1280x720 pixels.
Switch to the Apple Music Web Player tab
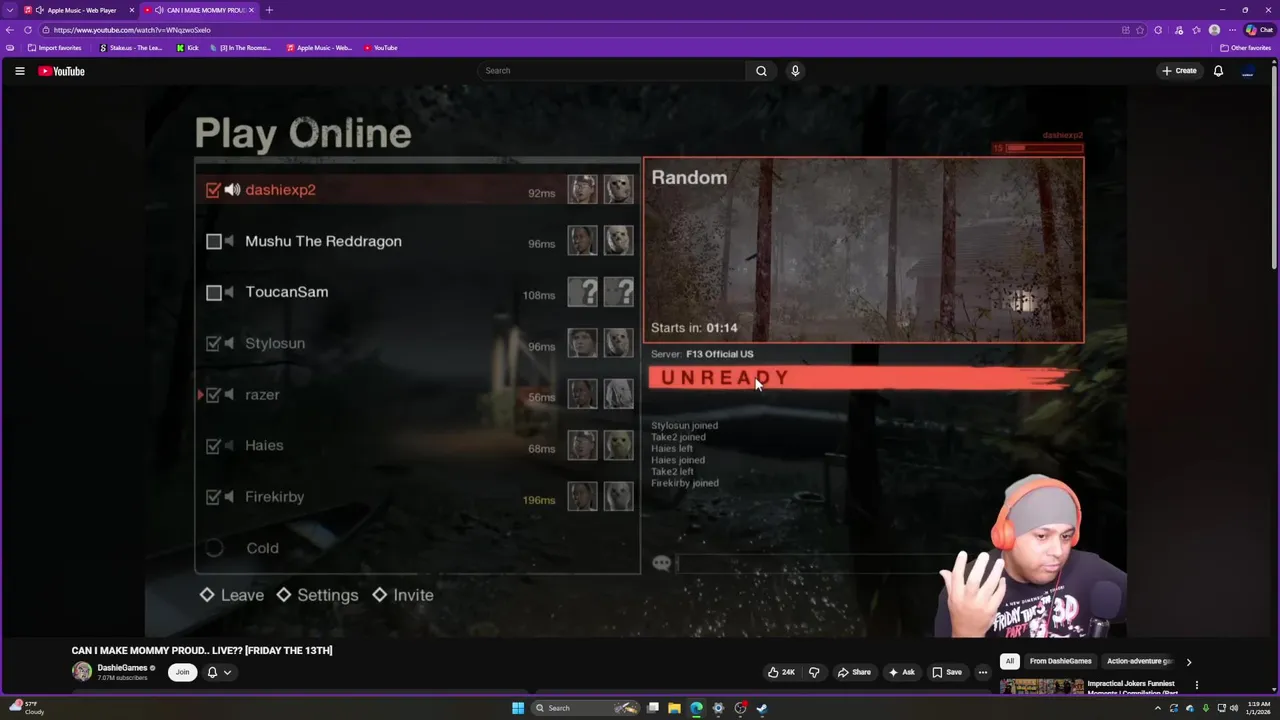pos(78,10)
